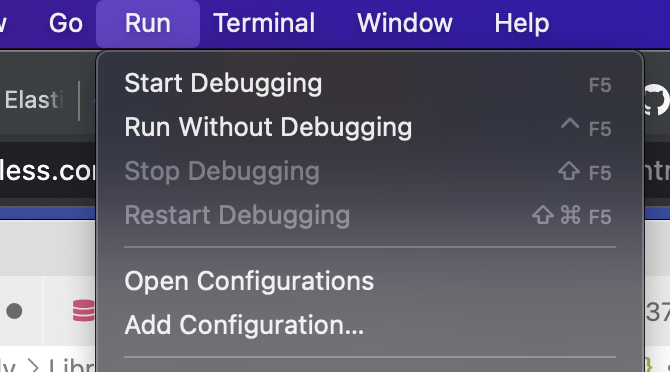Open the Go menu
The height and width of the screenshot is (372, 670).
pyautogui.click(x=65, y=23)
